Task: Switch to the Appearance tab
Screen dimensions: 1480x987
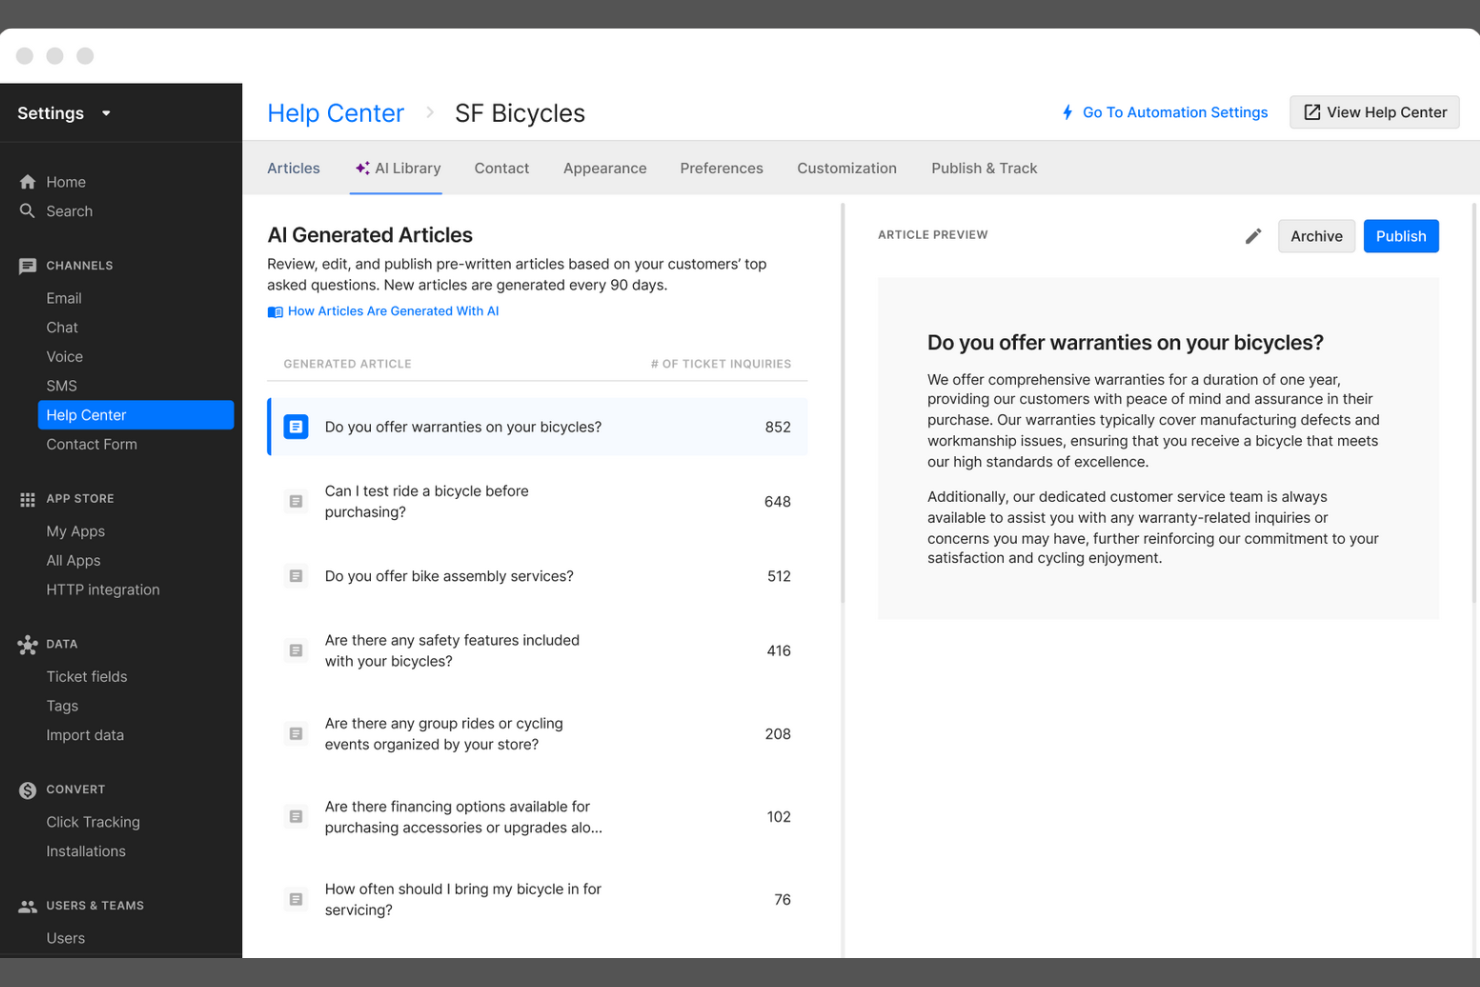Action: (604, 168)
